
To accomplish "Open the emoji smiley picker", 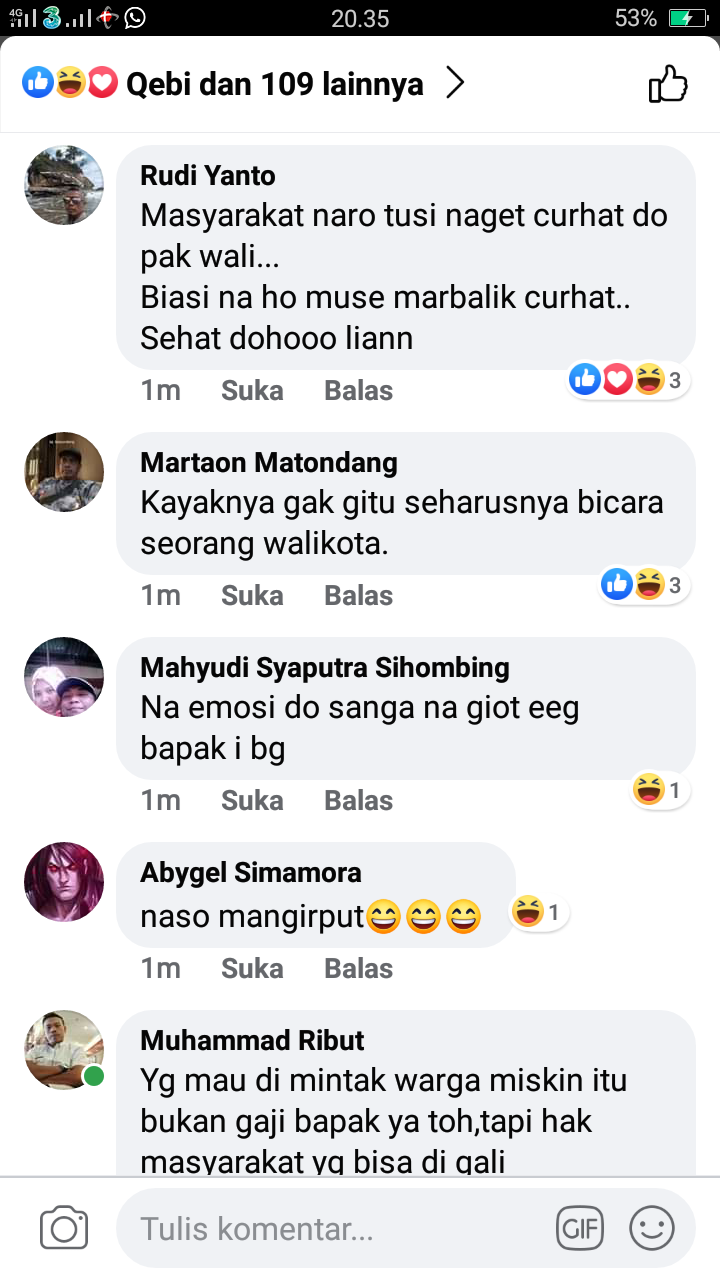I will [x=651, y=1227].
